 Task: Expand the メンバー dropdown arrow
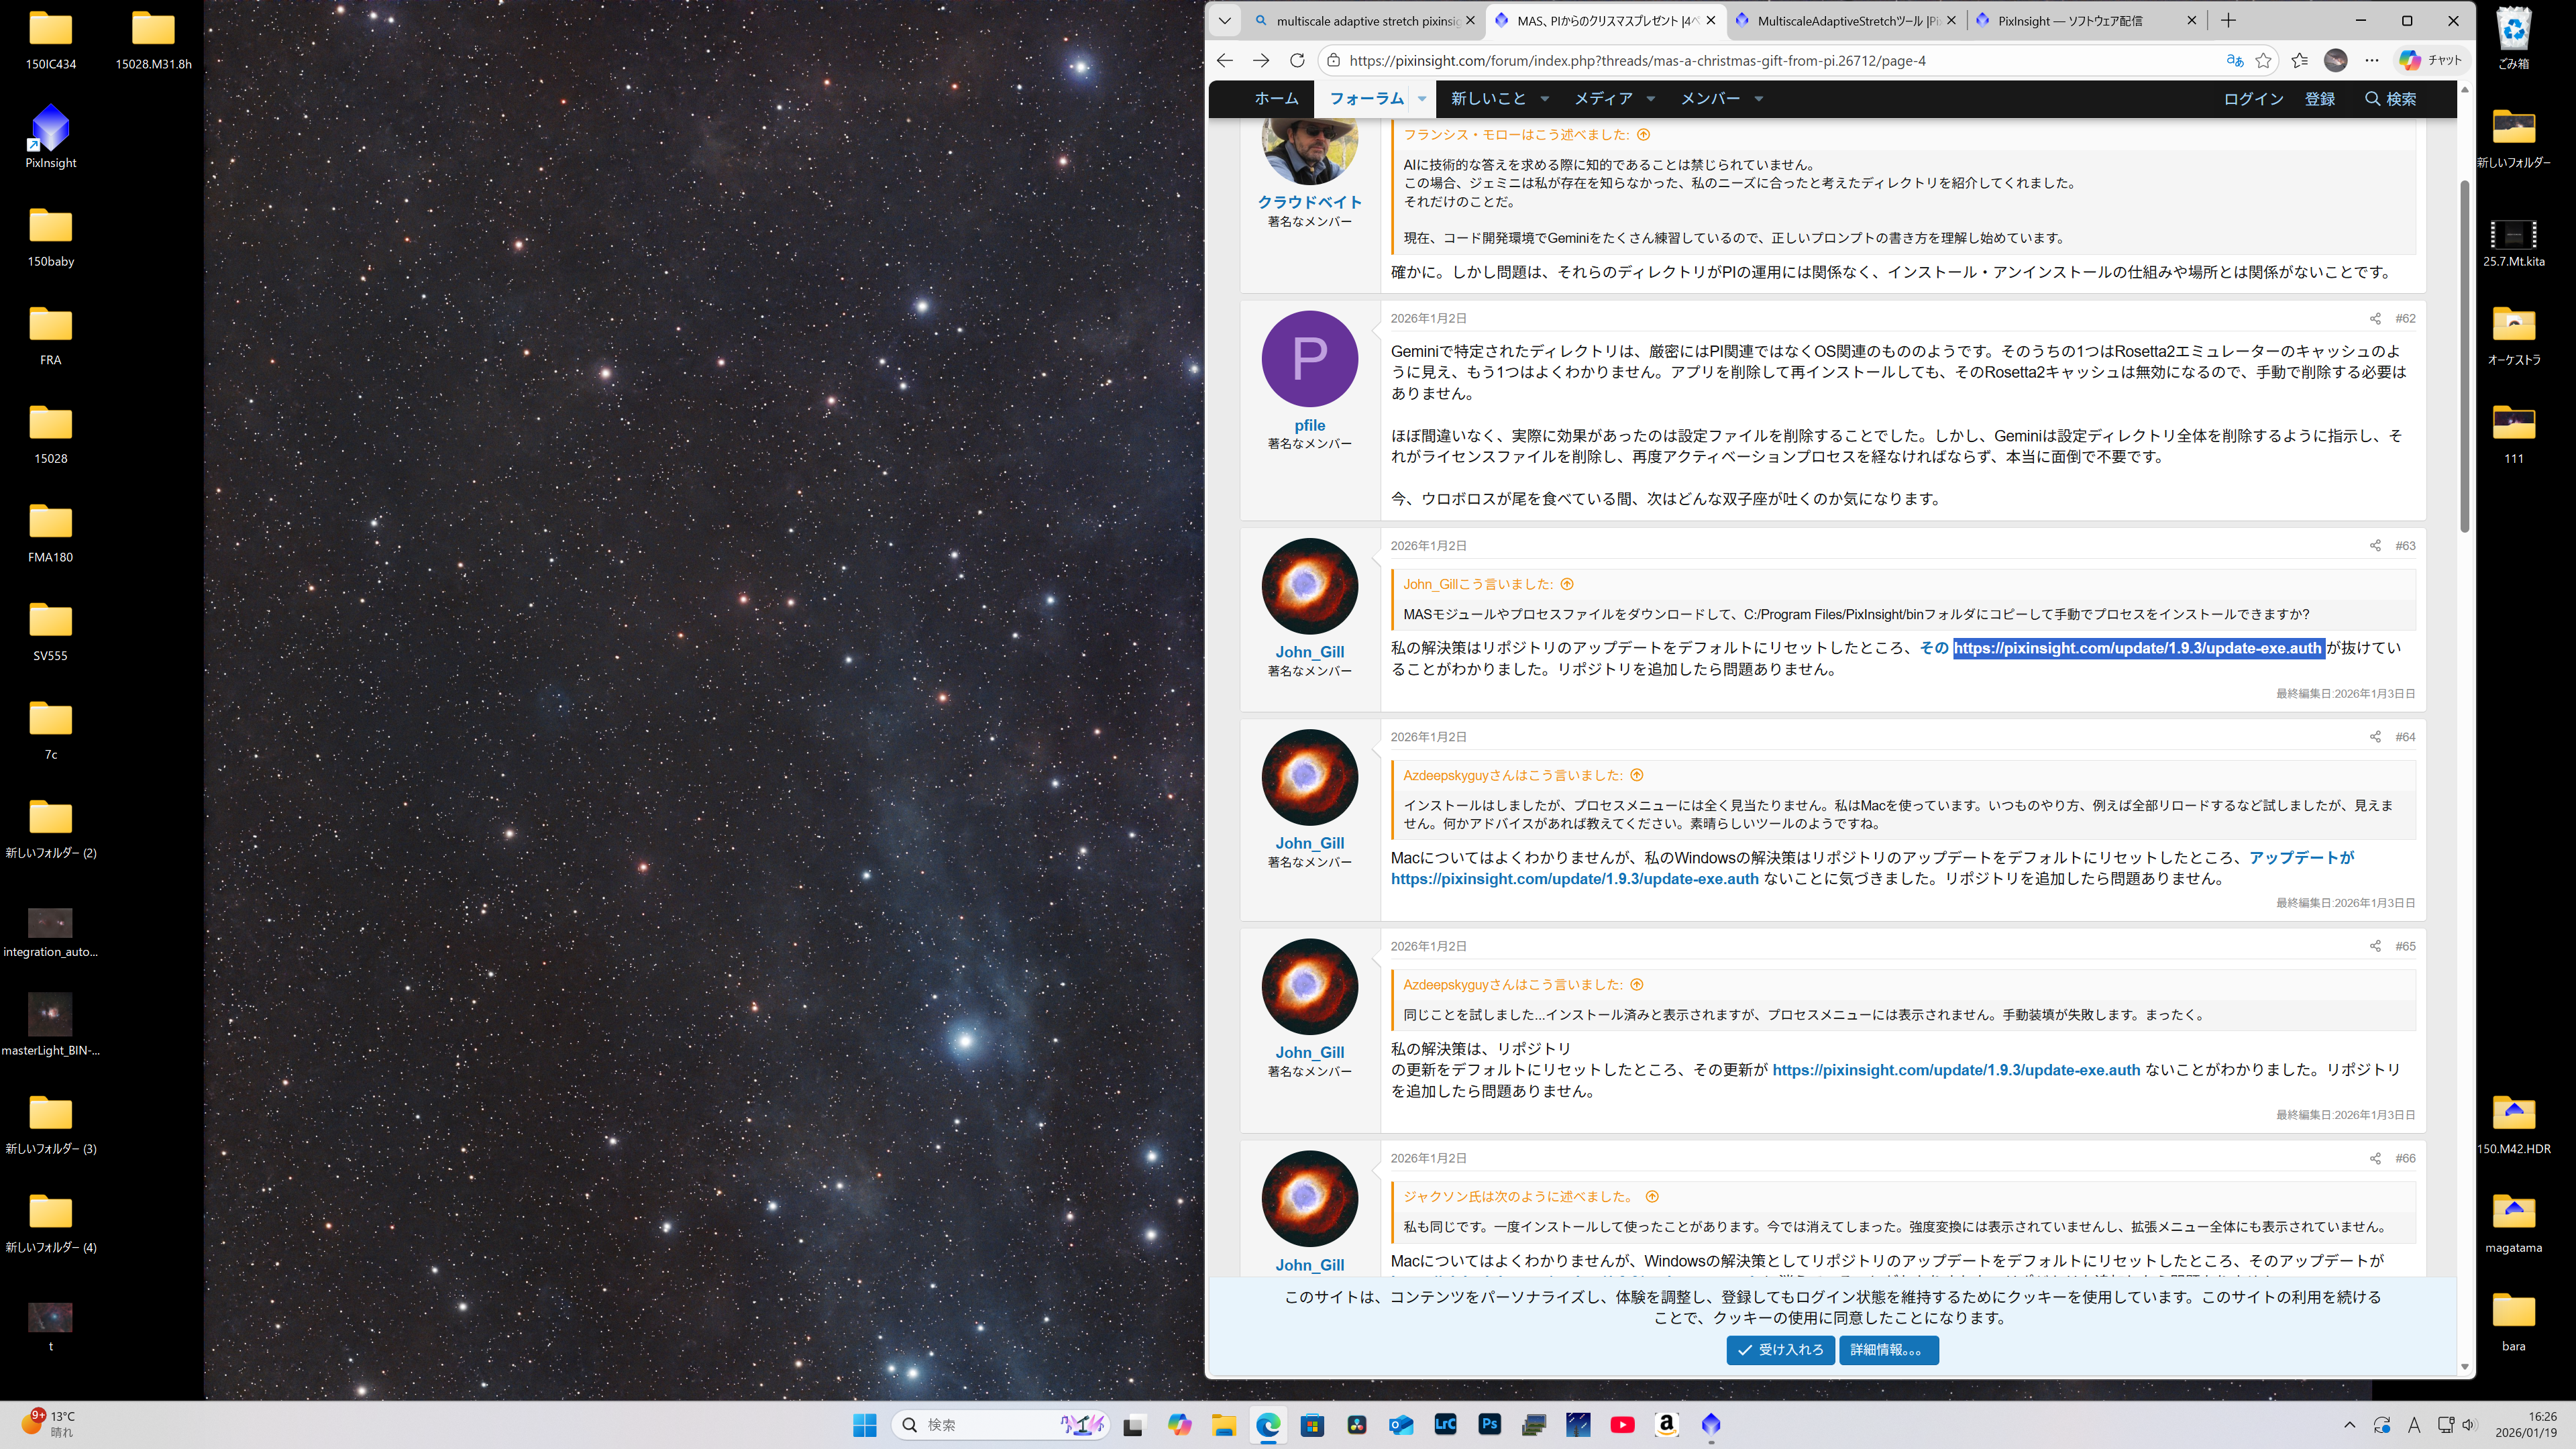pyautogui.click(x=1759, y=98)
